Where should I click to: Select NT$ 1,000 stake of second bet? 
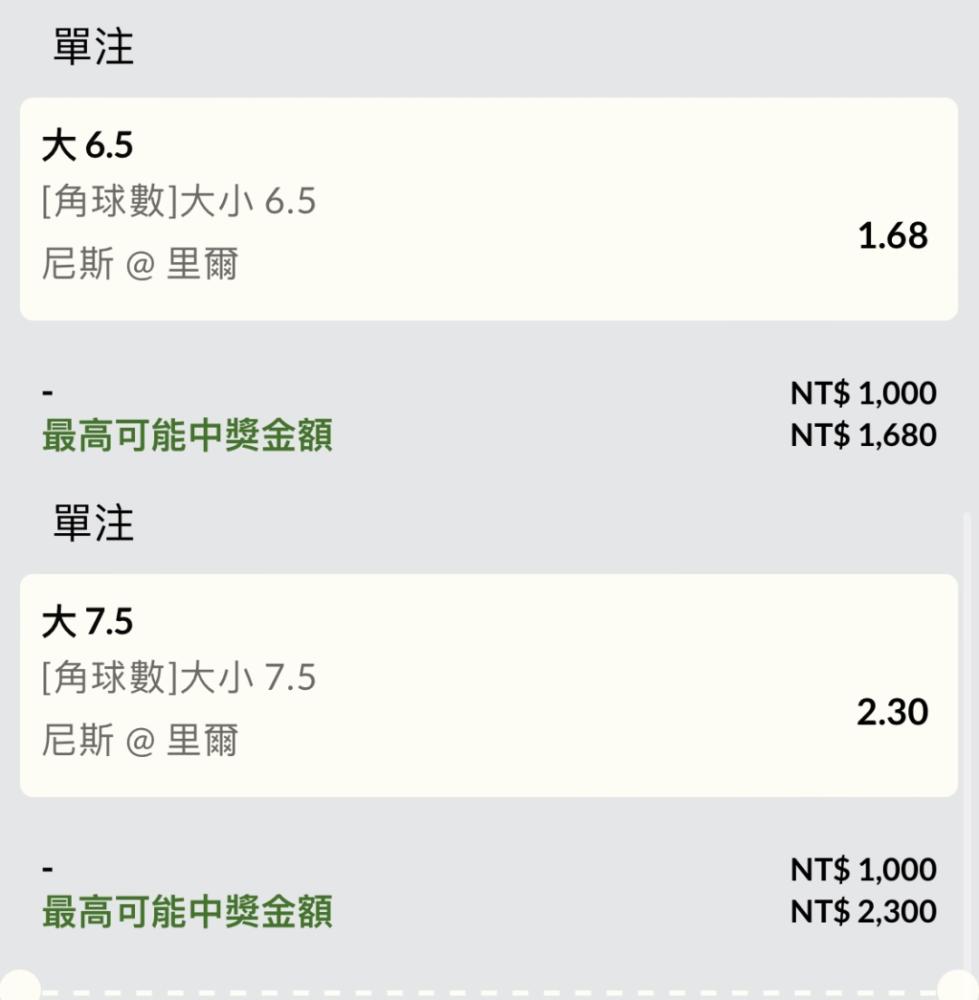pos(863,869)
